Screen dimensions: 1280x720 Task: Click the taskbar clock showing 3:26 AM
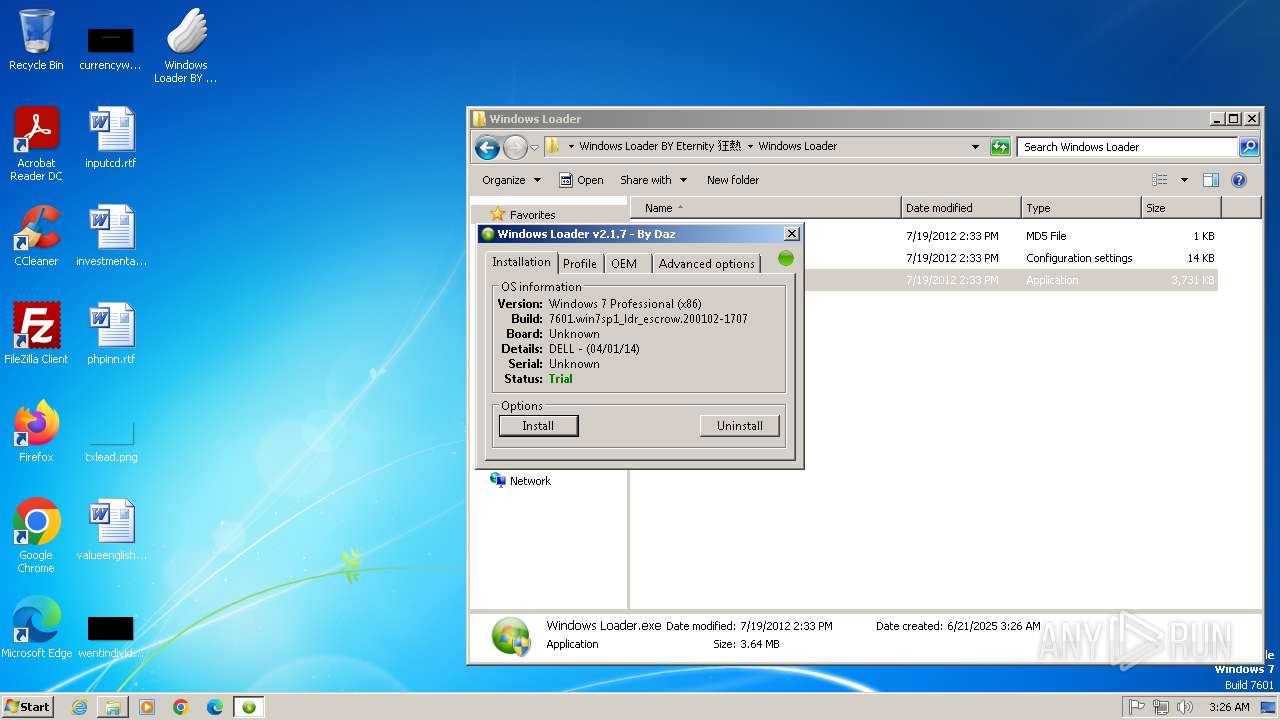pyautogui.click(x=1229, y=707)
